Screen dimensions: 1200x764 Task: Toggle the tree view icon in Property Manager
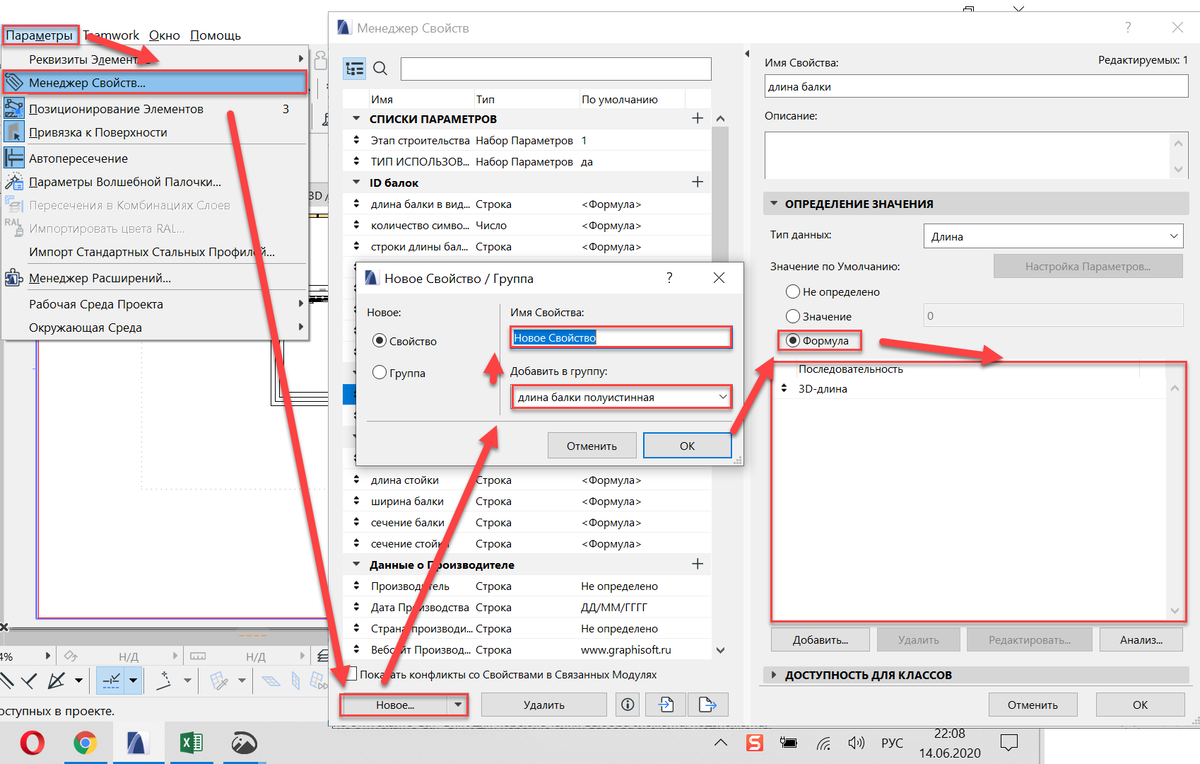click(354, 68)
